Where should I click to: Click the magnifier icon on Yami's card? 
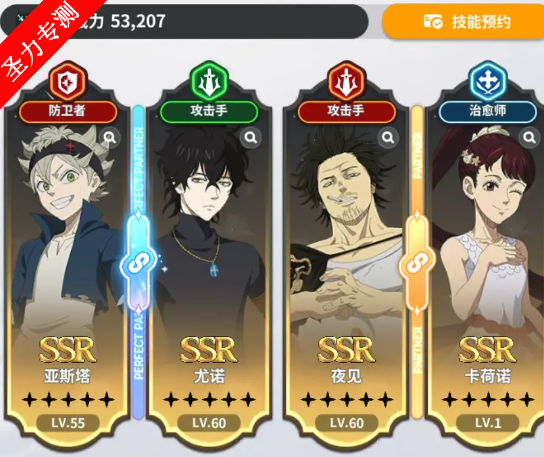click(x=388, y=138)
